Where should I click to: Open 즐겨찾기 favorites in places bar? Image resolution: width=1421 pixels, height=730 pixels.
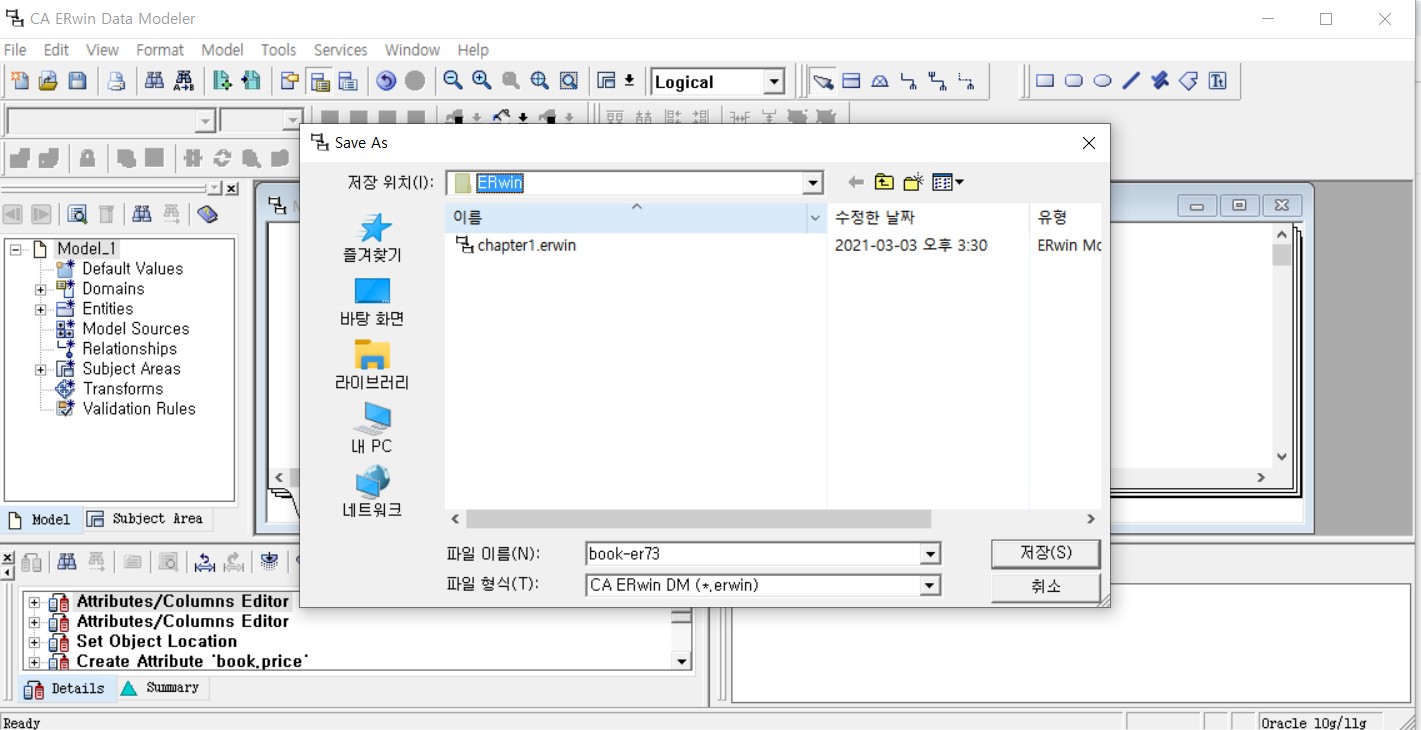pos(373,238)
